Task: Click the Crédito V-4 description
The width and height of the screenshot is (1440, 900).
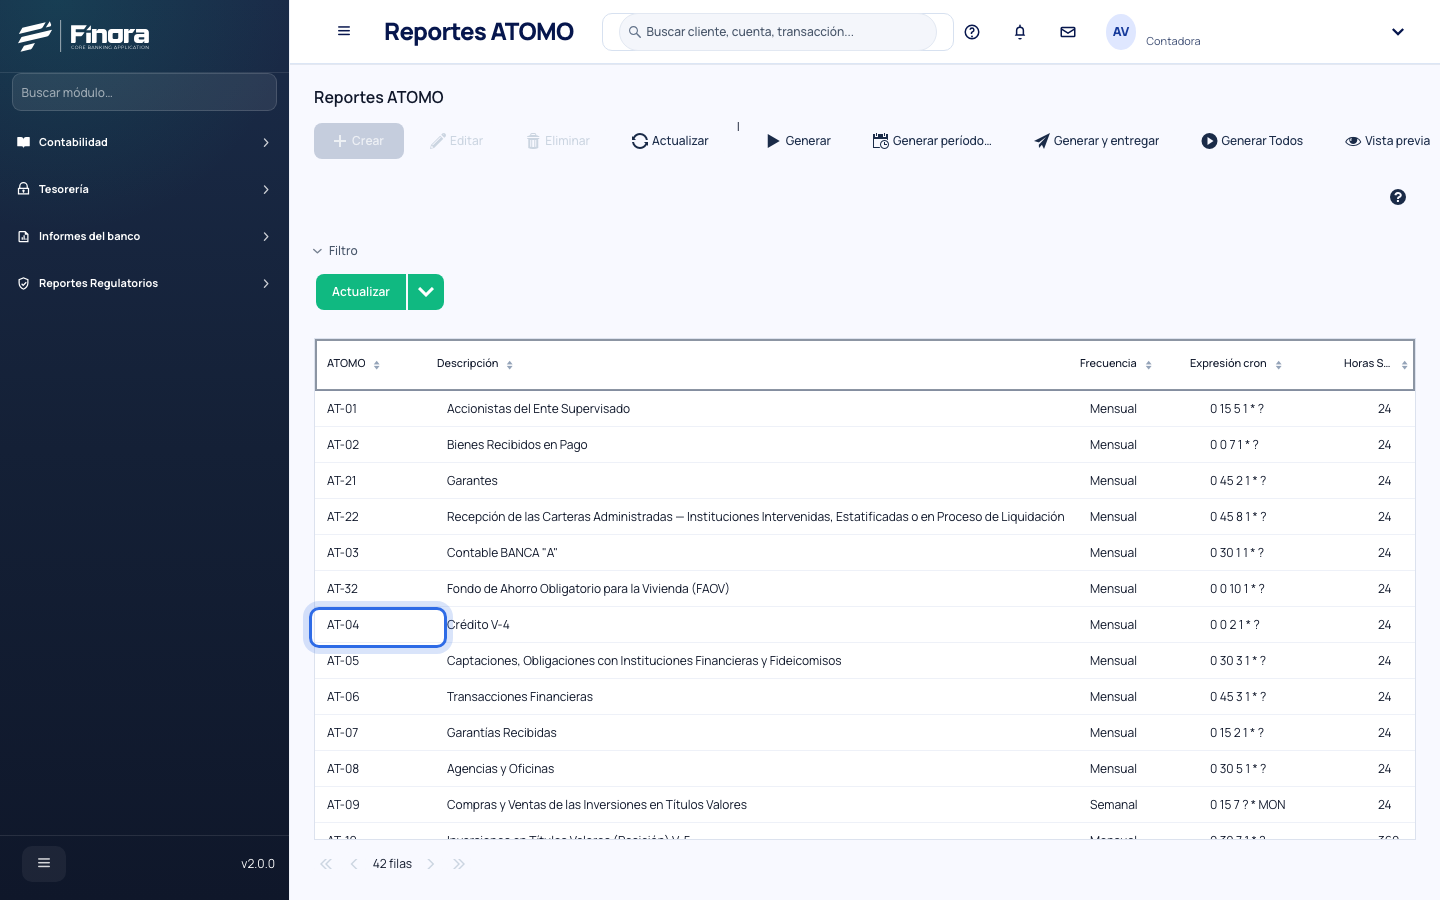Action: tap(478, 625)
